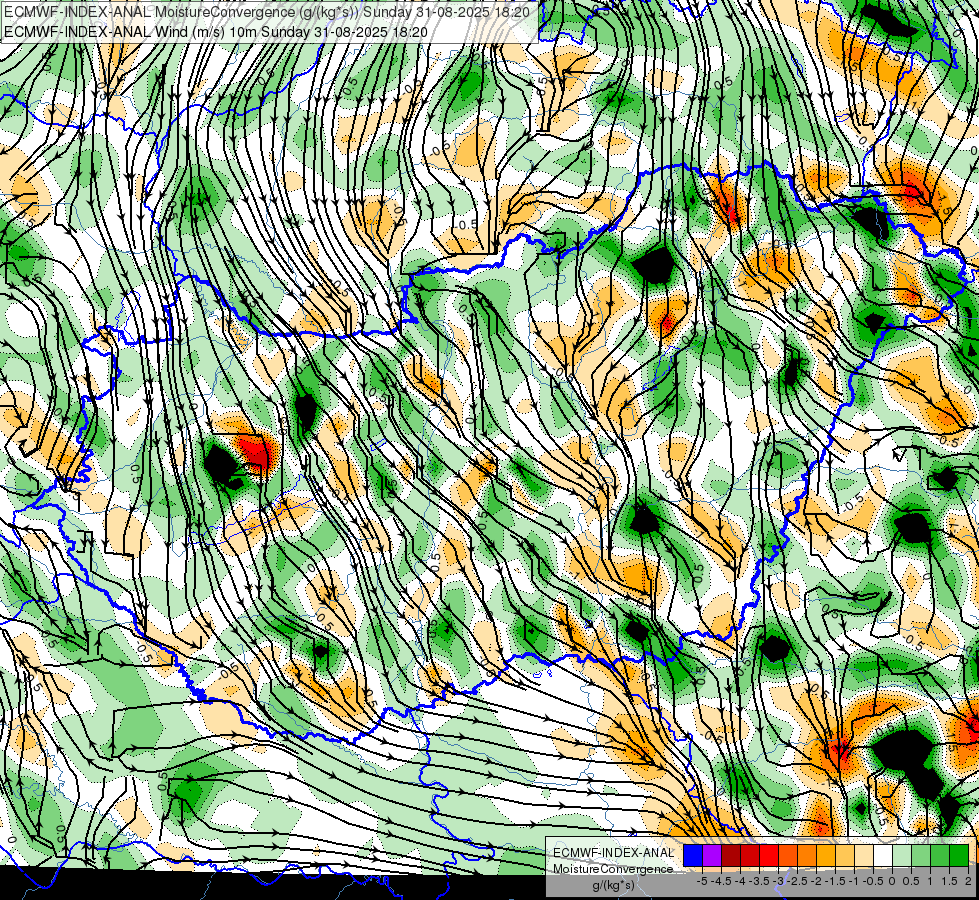979x900 pixels.
Task: Click the legend tick label '-1'
Action: [854, 881]
